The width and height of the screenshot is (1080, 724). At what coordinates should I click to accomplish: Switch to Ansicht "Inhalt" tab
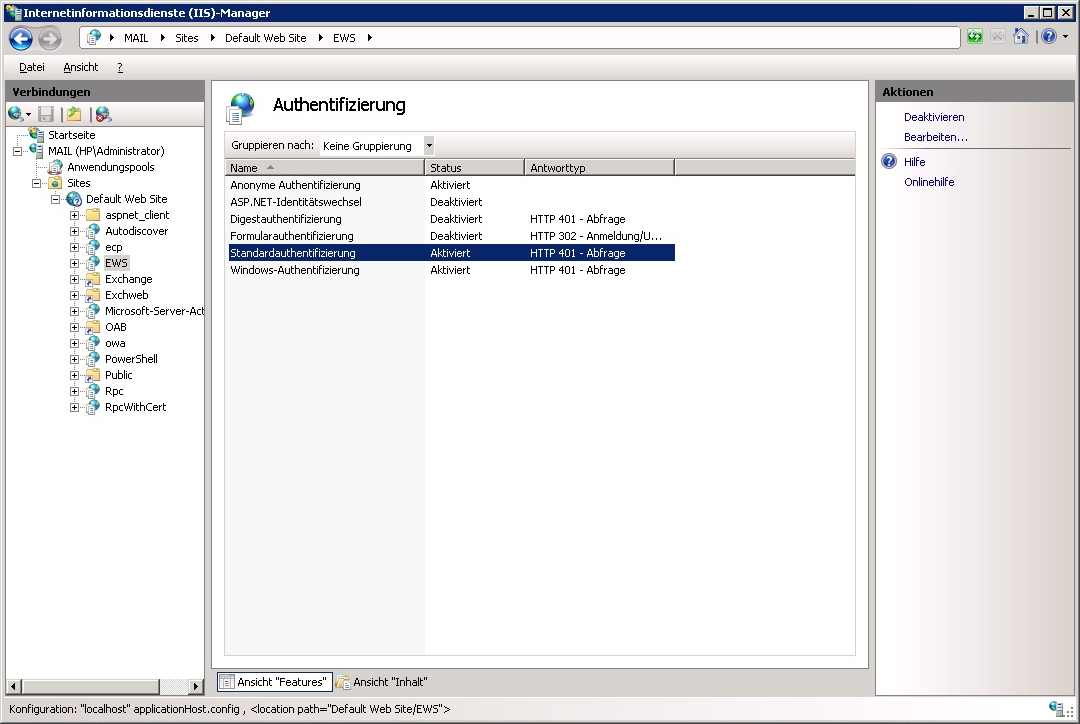[382, 682]
